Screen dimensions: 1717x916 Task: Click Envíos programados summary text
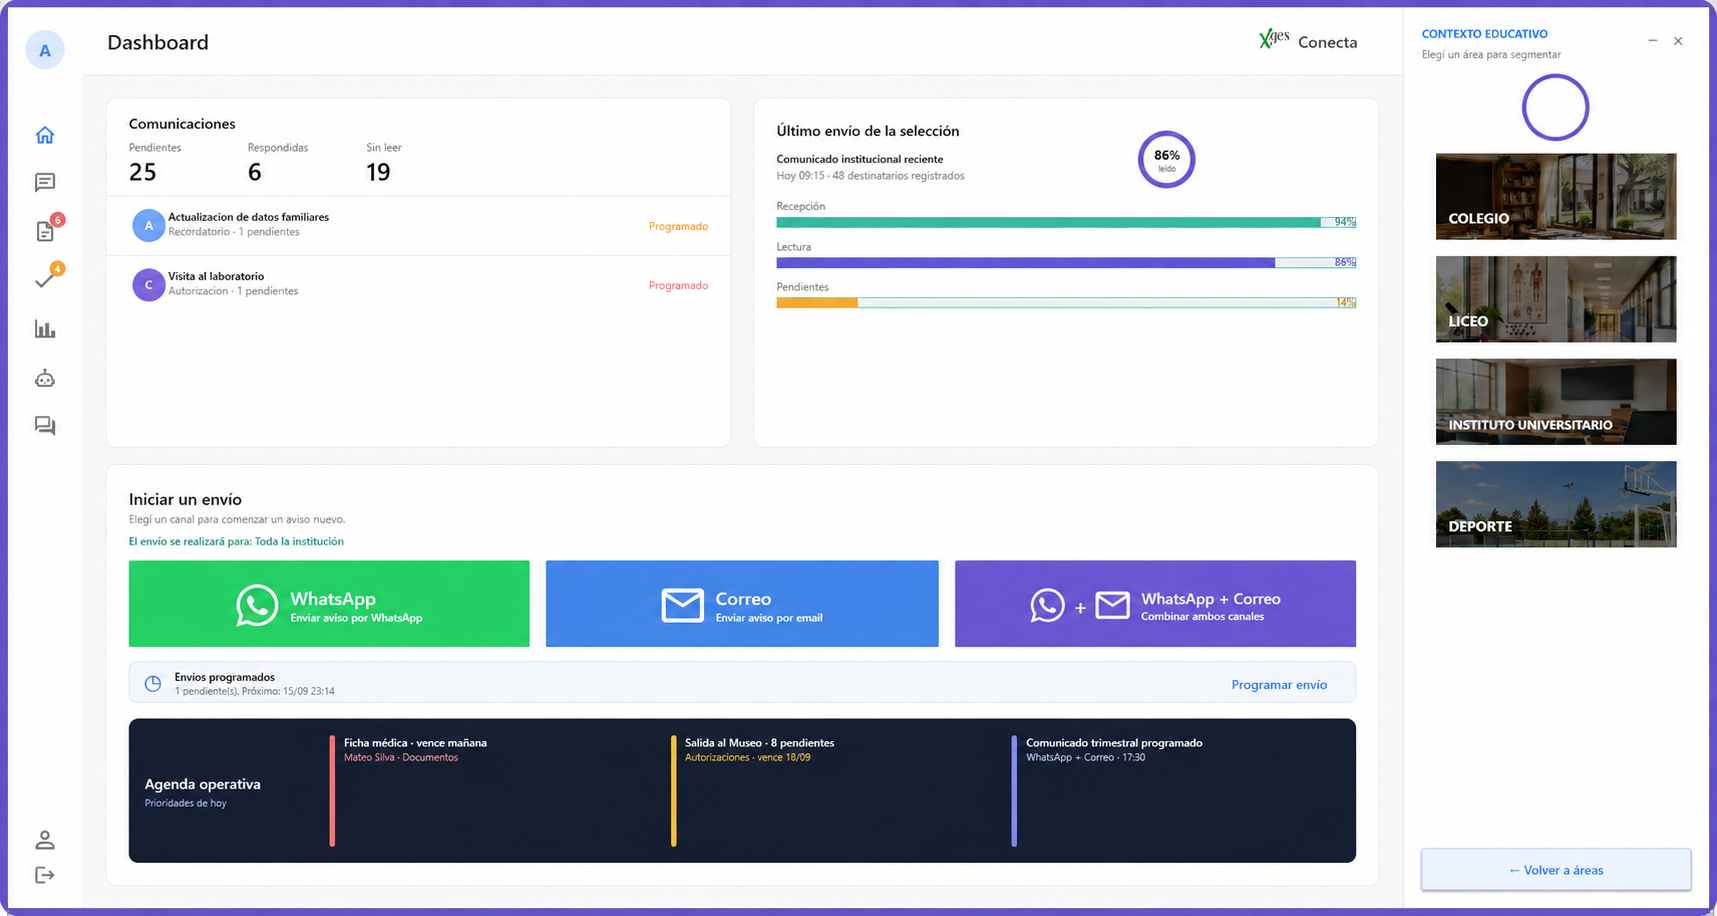coord(254,684)
